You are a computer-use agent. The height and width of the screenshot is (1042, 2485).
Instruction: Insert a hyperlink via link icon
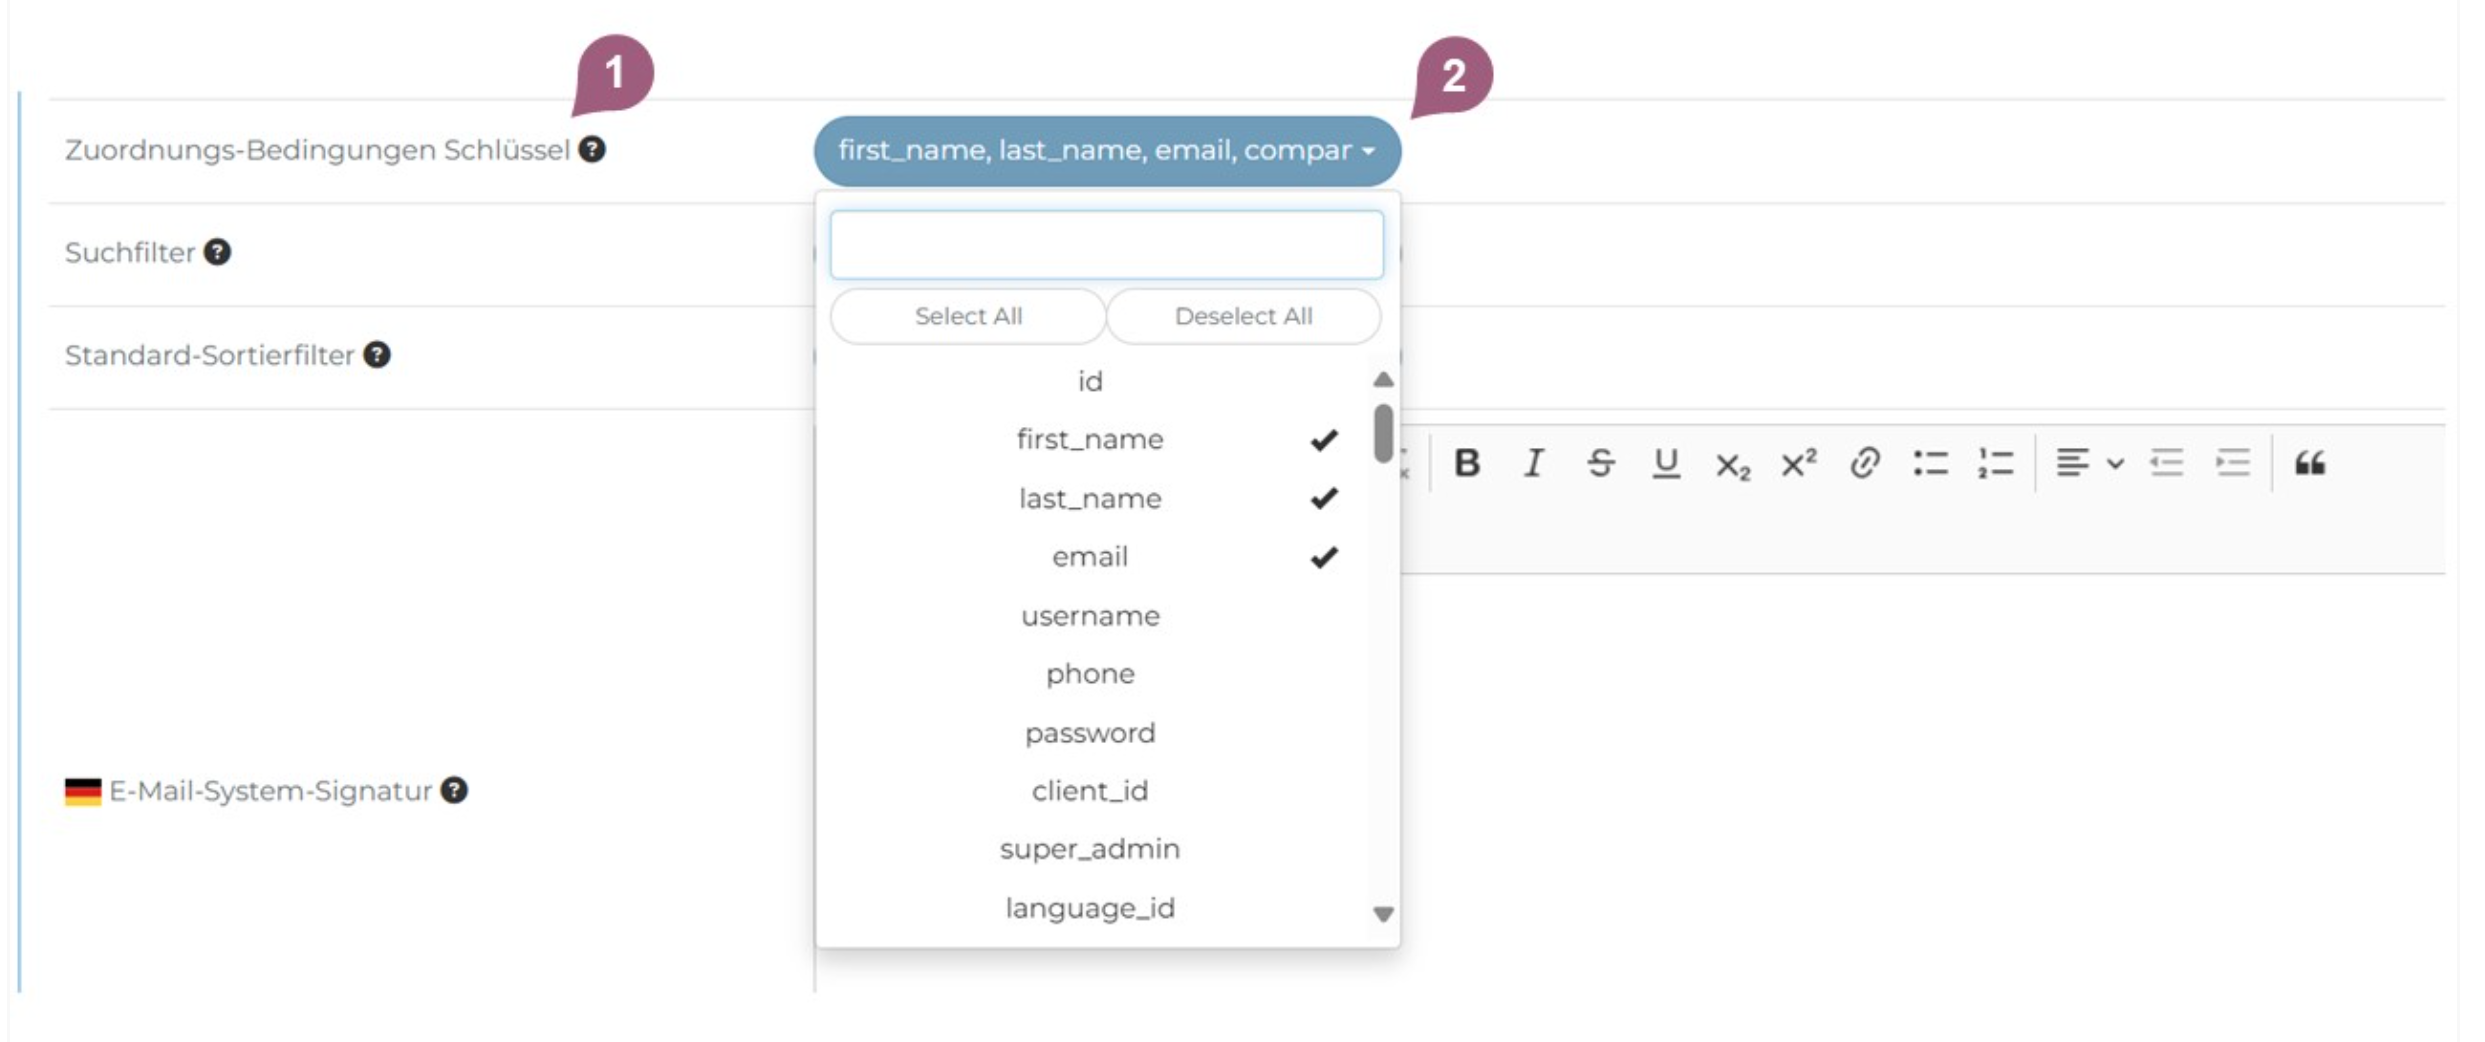(x=1864, y=463)
